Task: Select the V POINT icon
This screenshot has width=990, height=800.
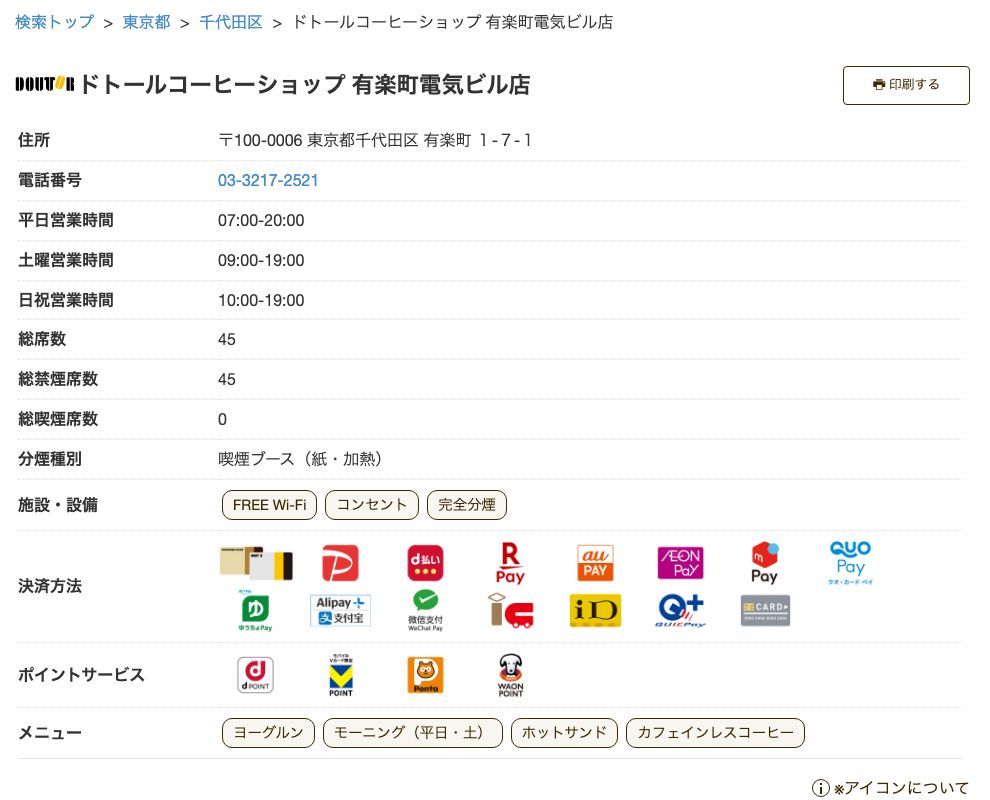Action: pos(340,675)
